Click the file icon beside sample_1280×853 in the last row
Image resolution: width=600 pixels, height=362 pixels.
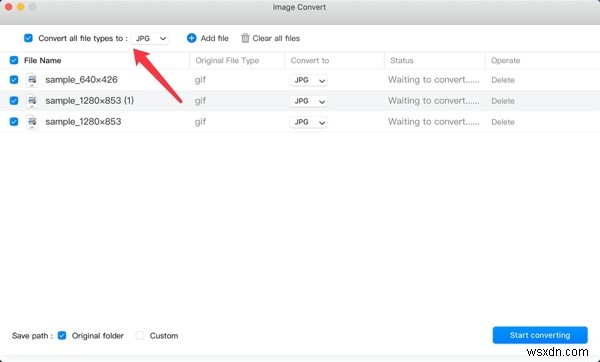click(32, 122)
